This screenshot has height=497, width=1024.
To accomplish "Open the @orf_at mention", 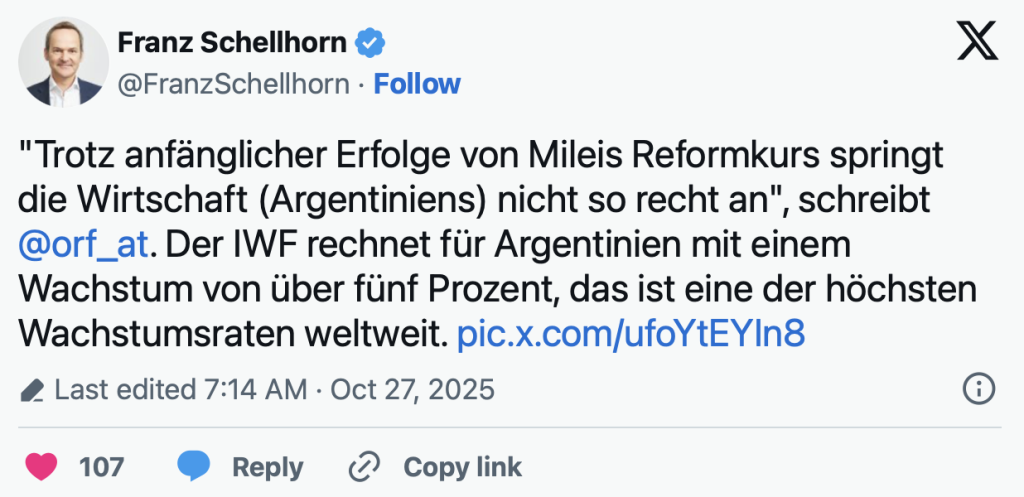I will pyautogui.click(x=84, y=243).
